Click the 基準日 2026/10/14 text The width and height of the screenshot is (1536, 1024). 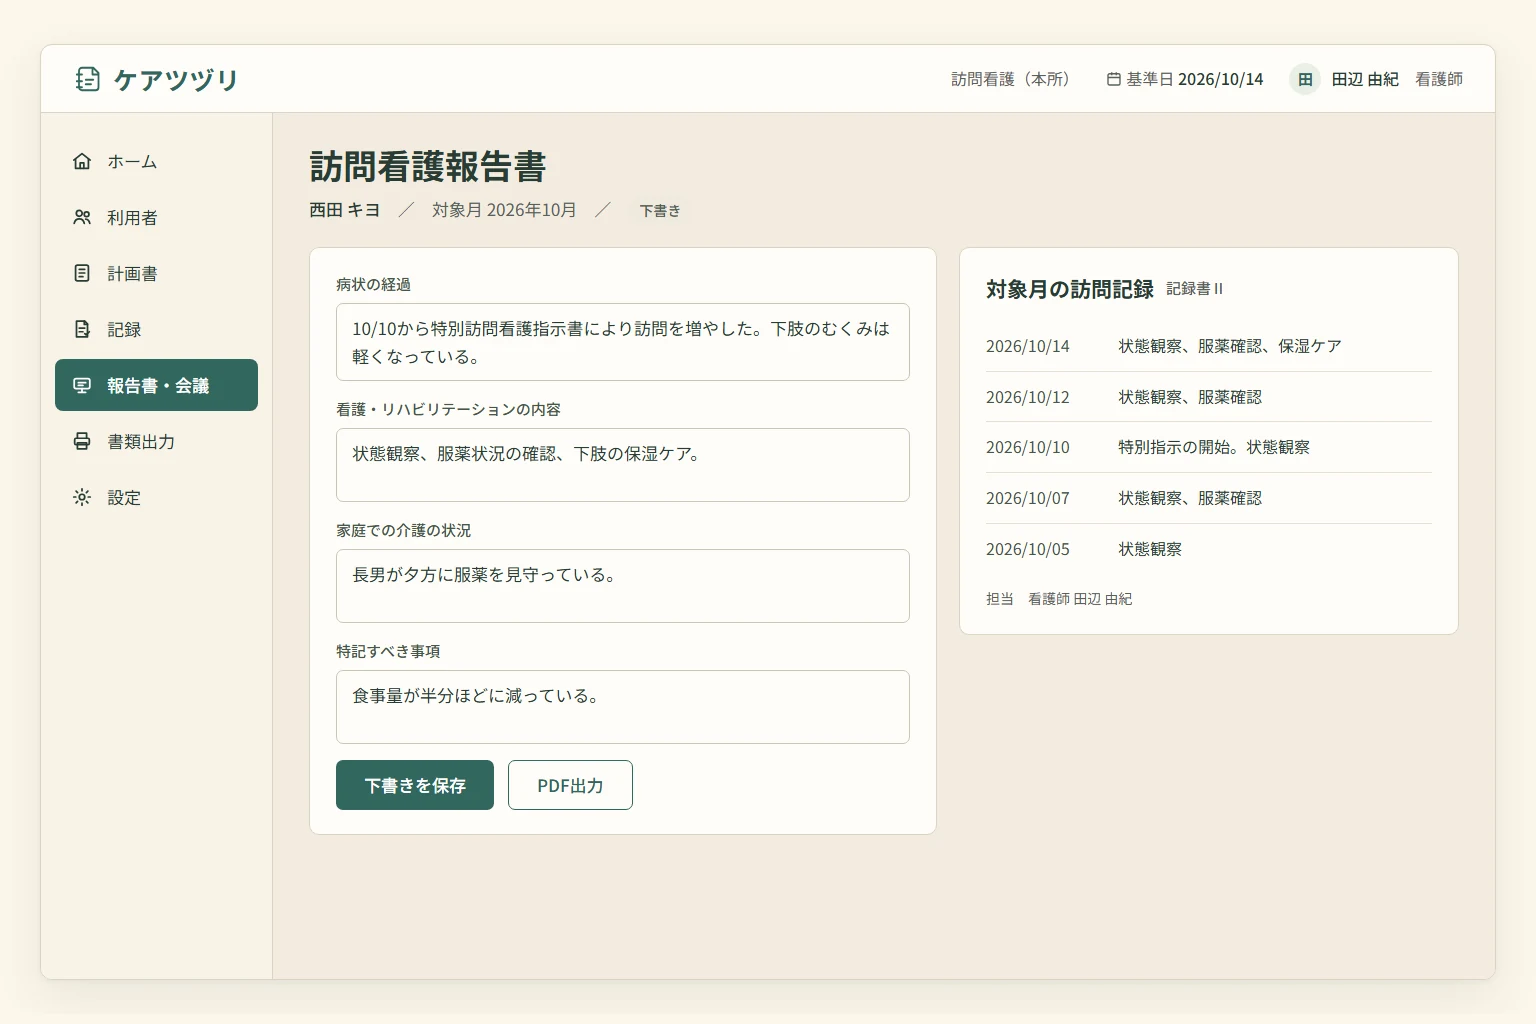[1194, 79]
